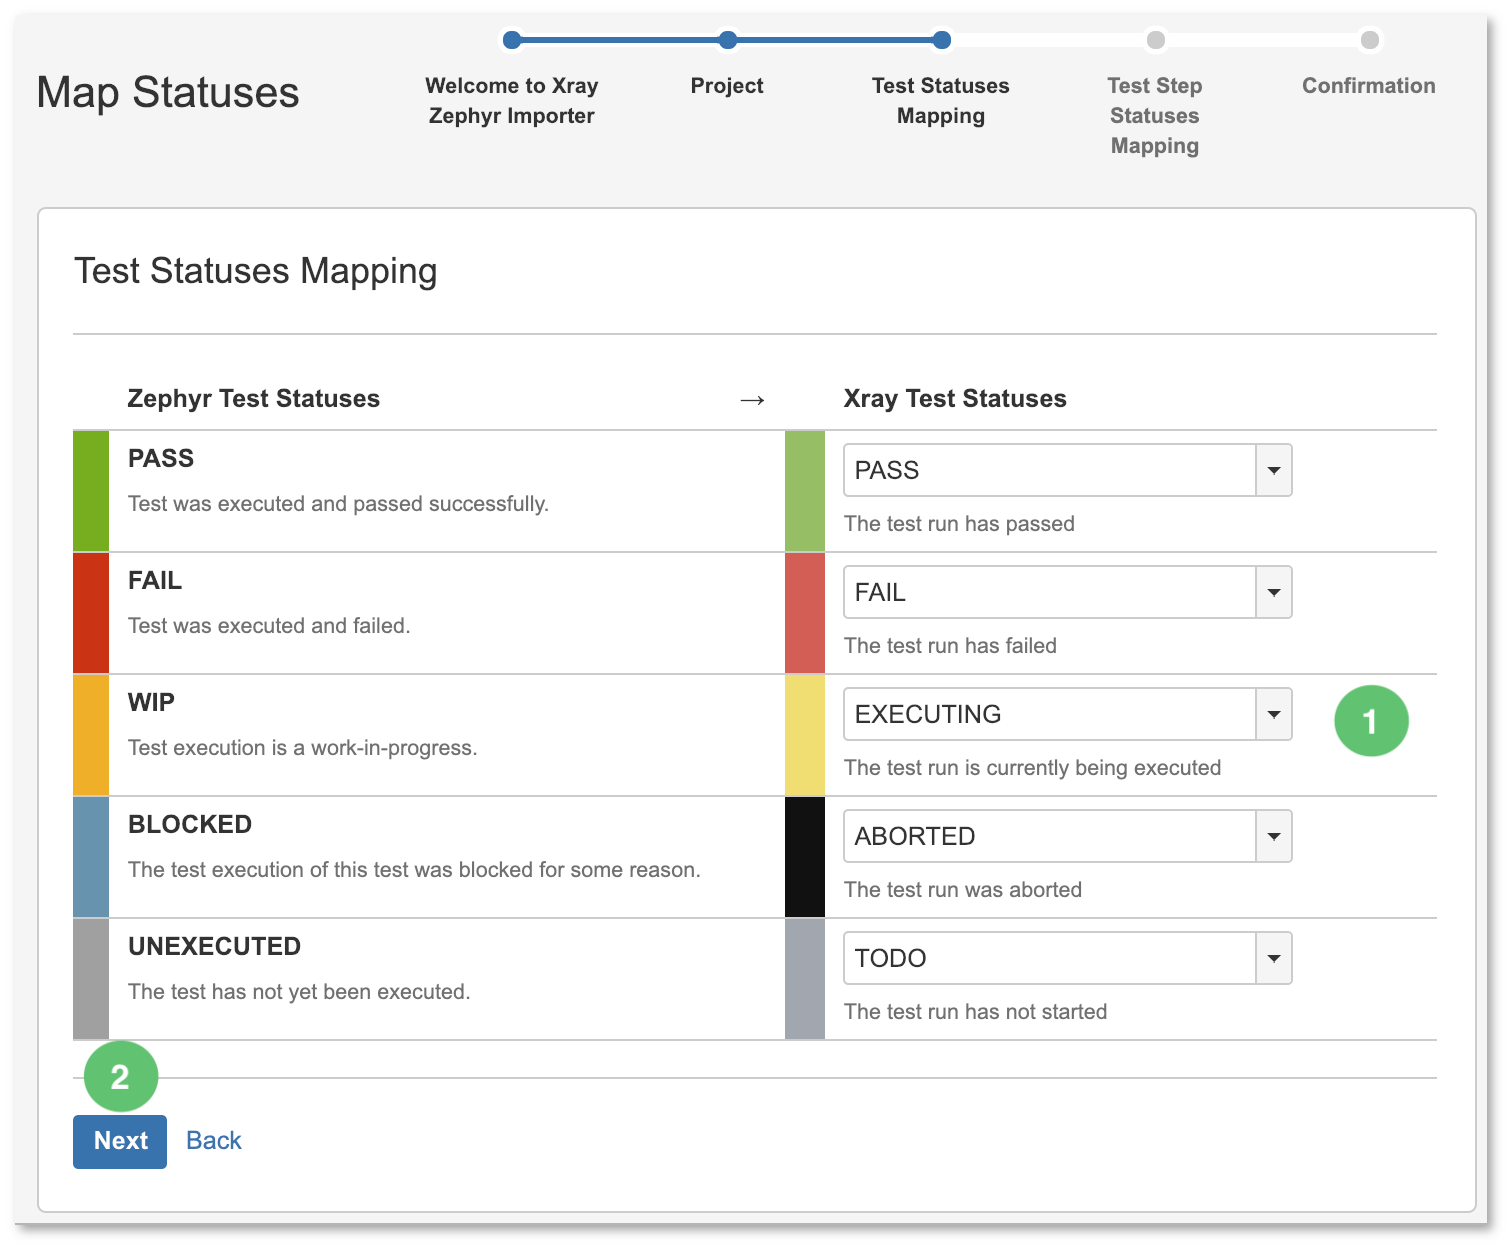Click the gray-blue Xray TODO swatch
This screenshot has height=1250, width=1512.
click(x=805, y=979)
